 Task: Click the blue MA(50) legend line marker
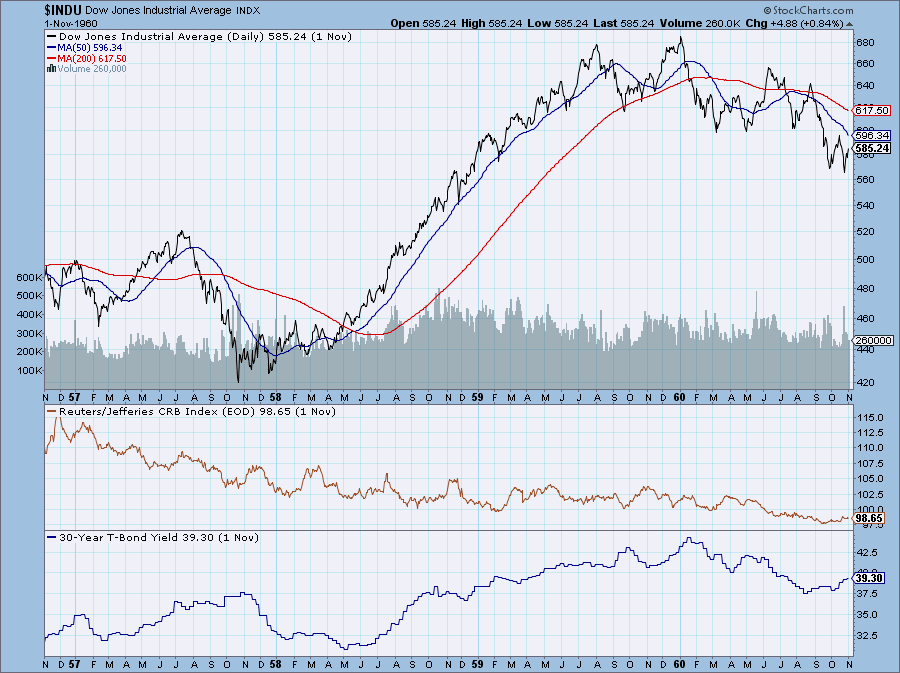coord(53,47)
